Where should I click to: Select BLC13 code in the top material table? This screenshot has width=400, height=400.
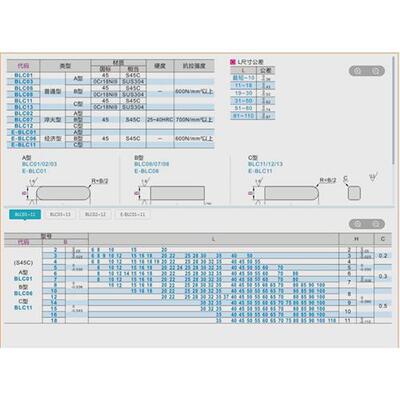click(x=24, y=107)
